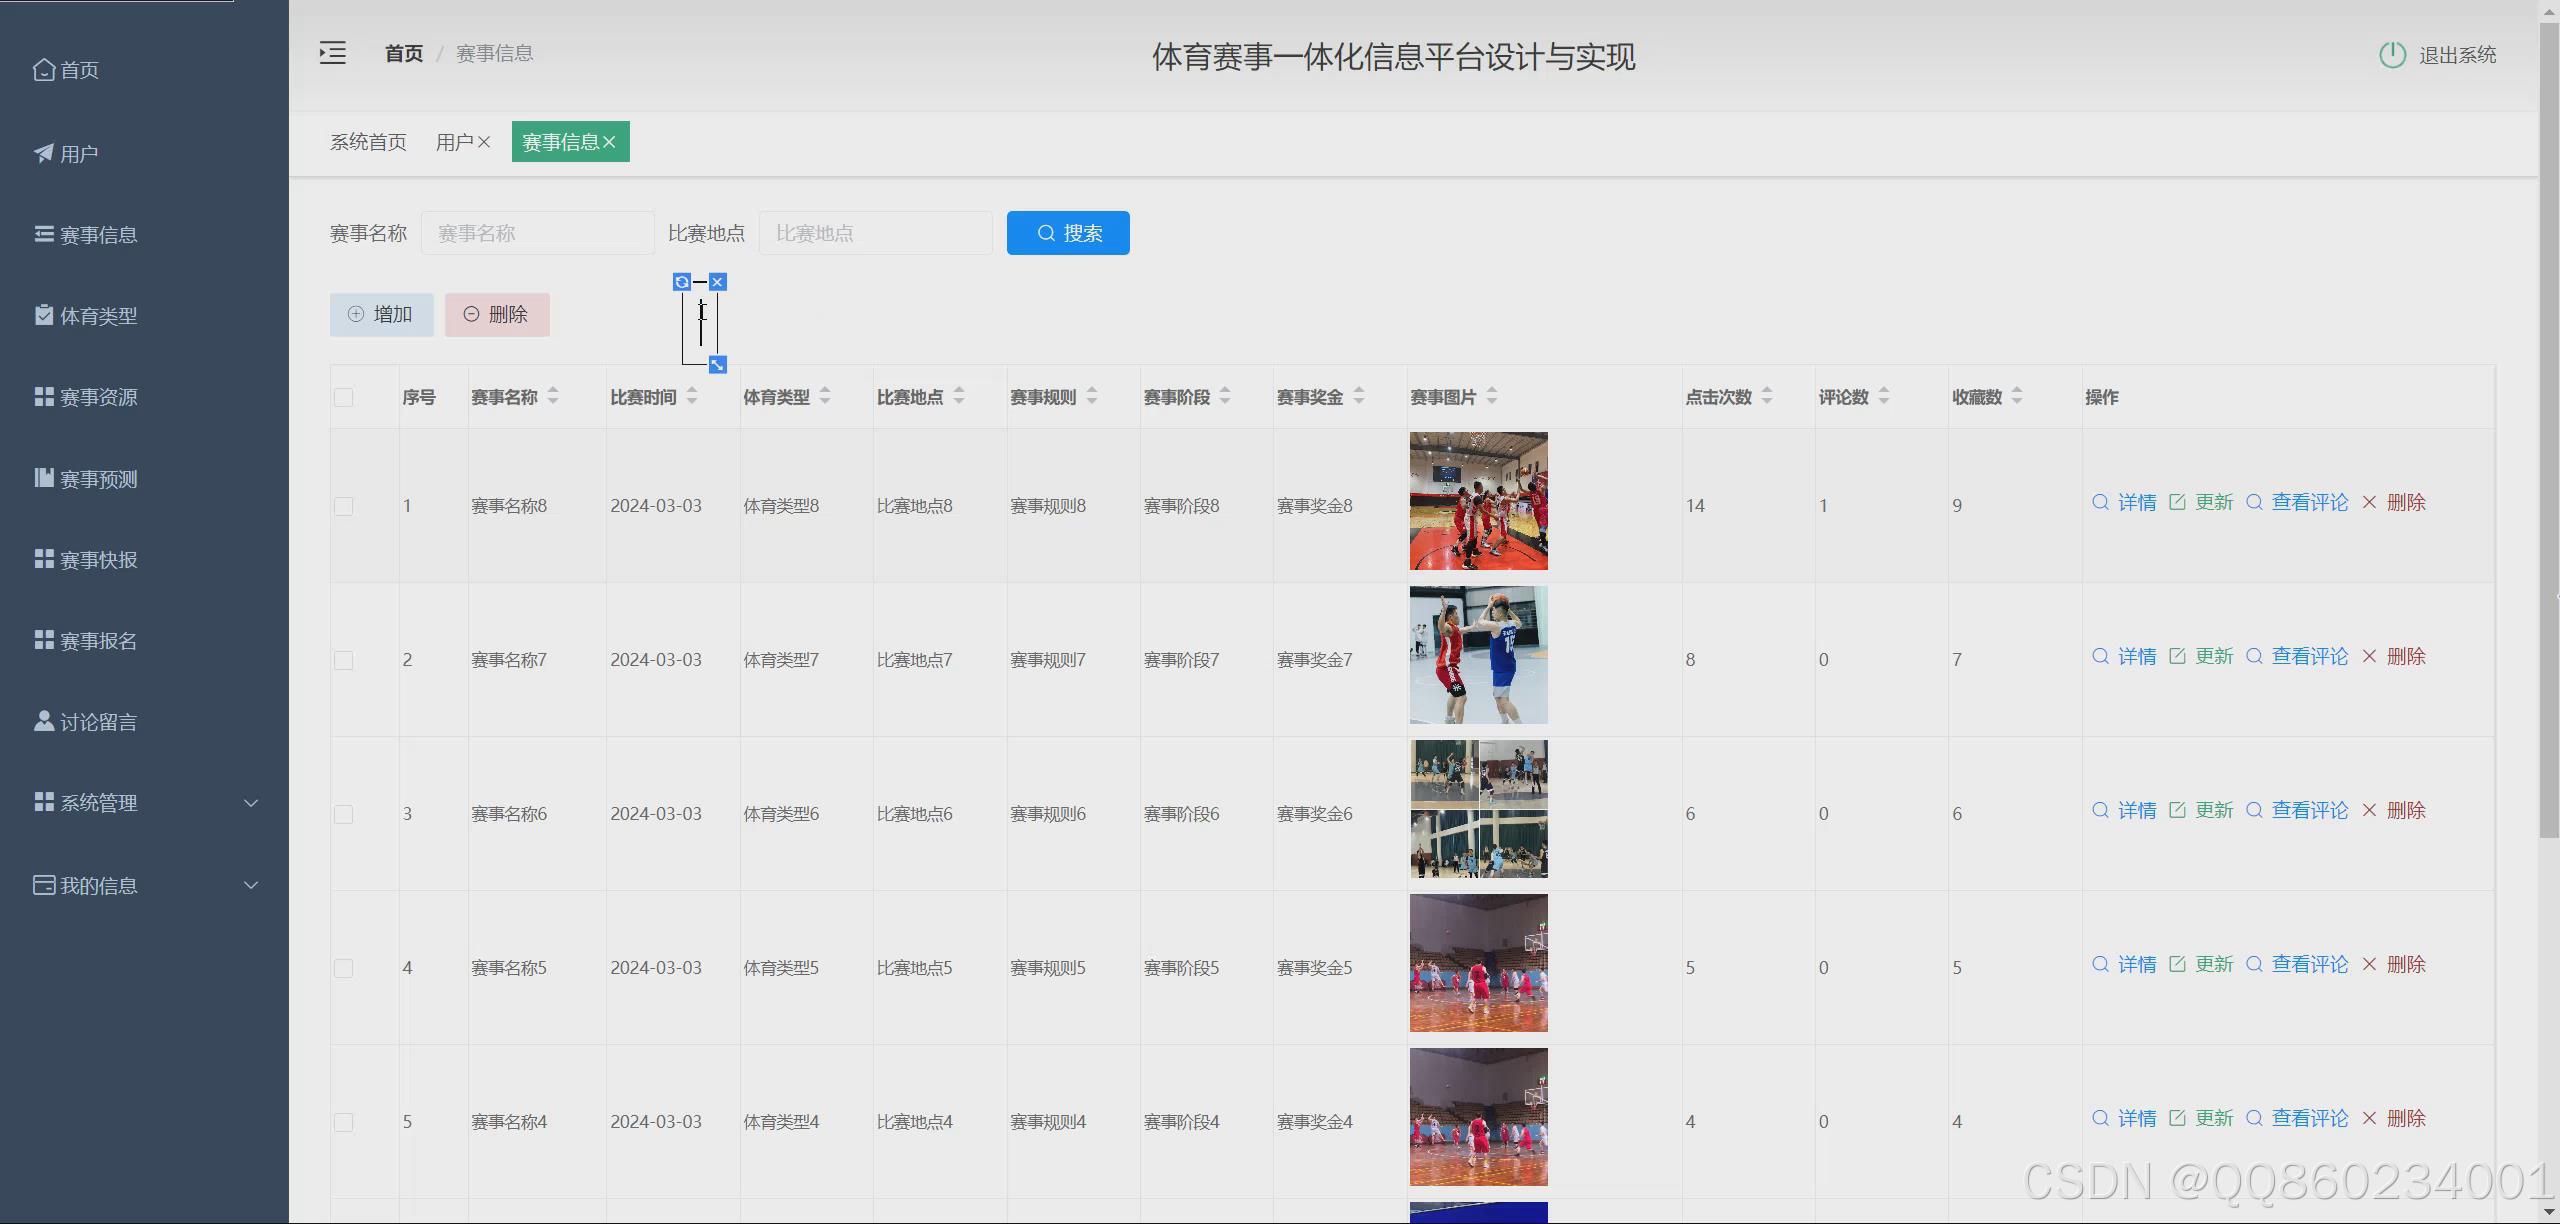Tick the checkbox for row 赛事名称6

point(344,814)
